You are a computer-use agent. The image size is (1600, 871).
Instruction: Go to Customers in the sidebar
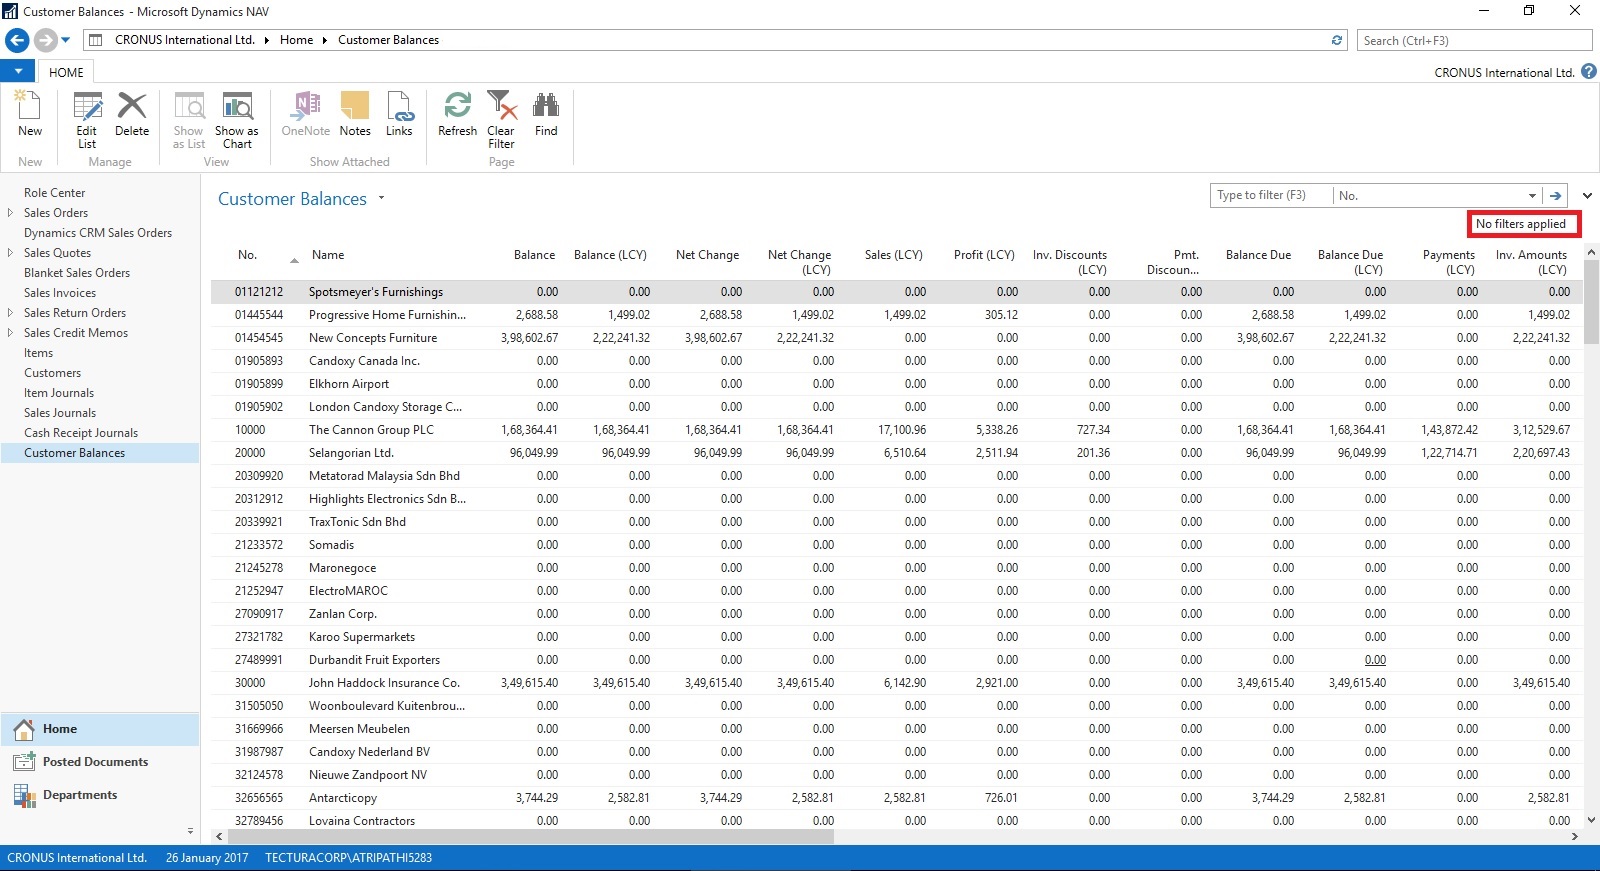[53, 373]
